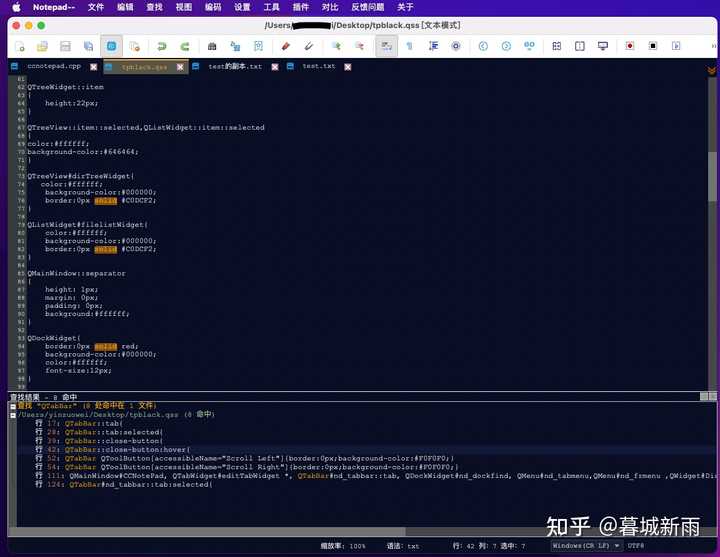Open the tab list arrow at right edge
This screenshot has height=557, width=720.
pyautogui.click(x=711, y=70)
